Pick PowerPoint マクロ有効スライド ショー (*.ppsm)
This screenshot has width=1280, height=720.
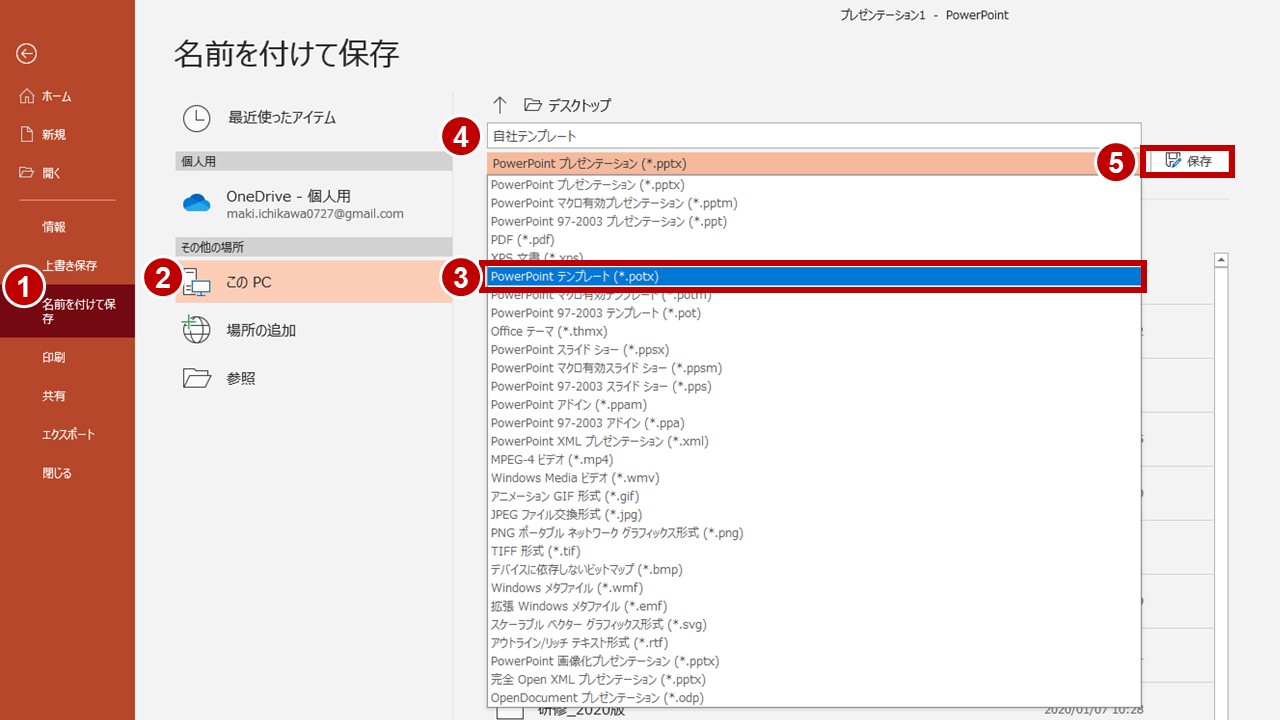point(814,368)
